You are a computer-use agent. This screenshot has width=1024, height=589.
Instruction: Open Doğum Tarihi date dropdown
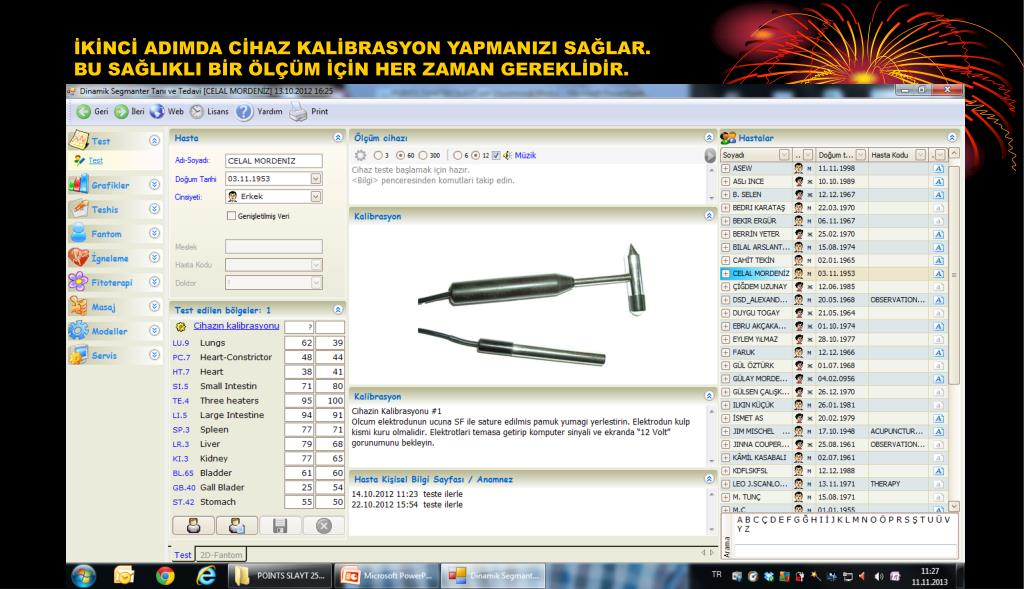pyautogui.click(x=316, y=178)
